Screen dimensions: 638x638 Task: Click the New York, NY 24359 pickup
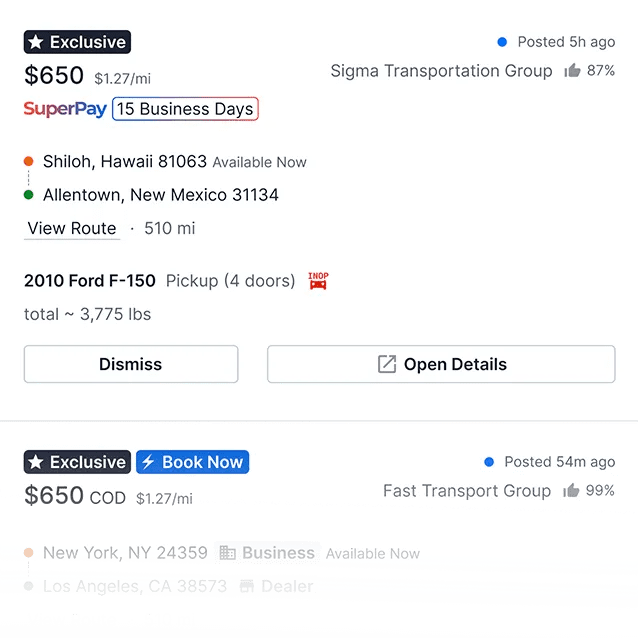click(x=125, y=553)
